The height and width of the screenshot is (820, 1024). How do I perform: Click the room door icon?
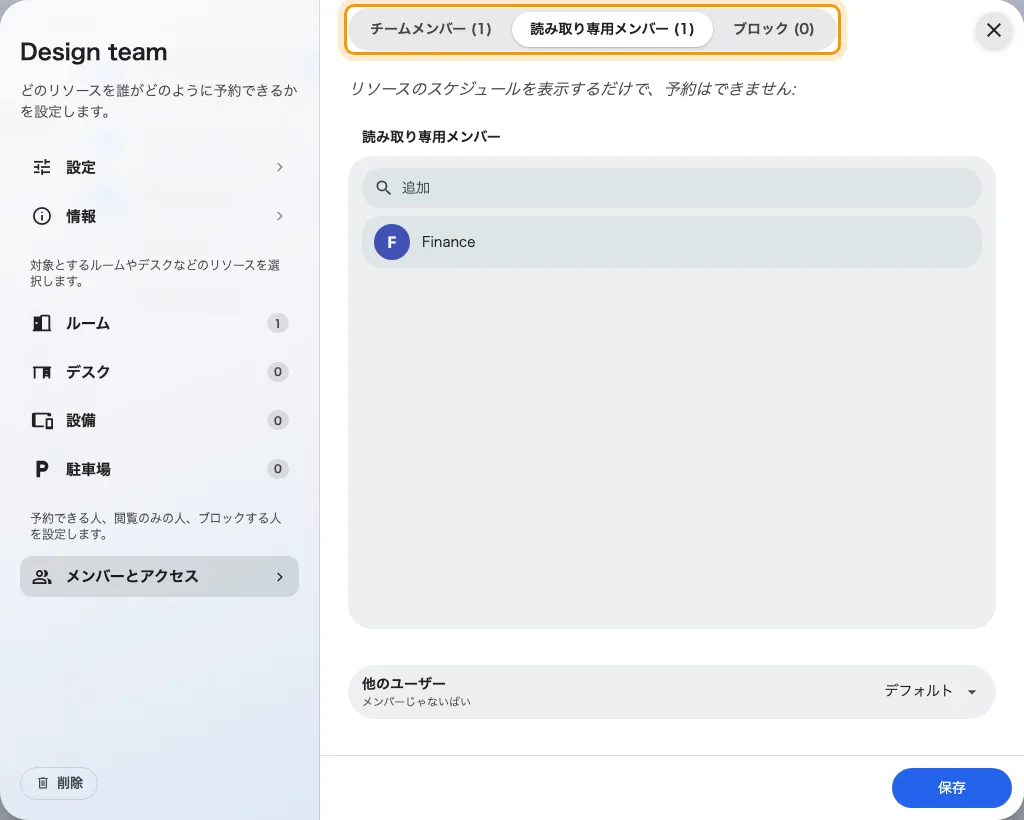42,323
